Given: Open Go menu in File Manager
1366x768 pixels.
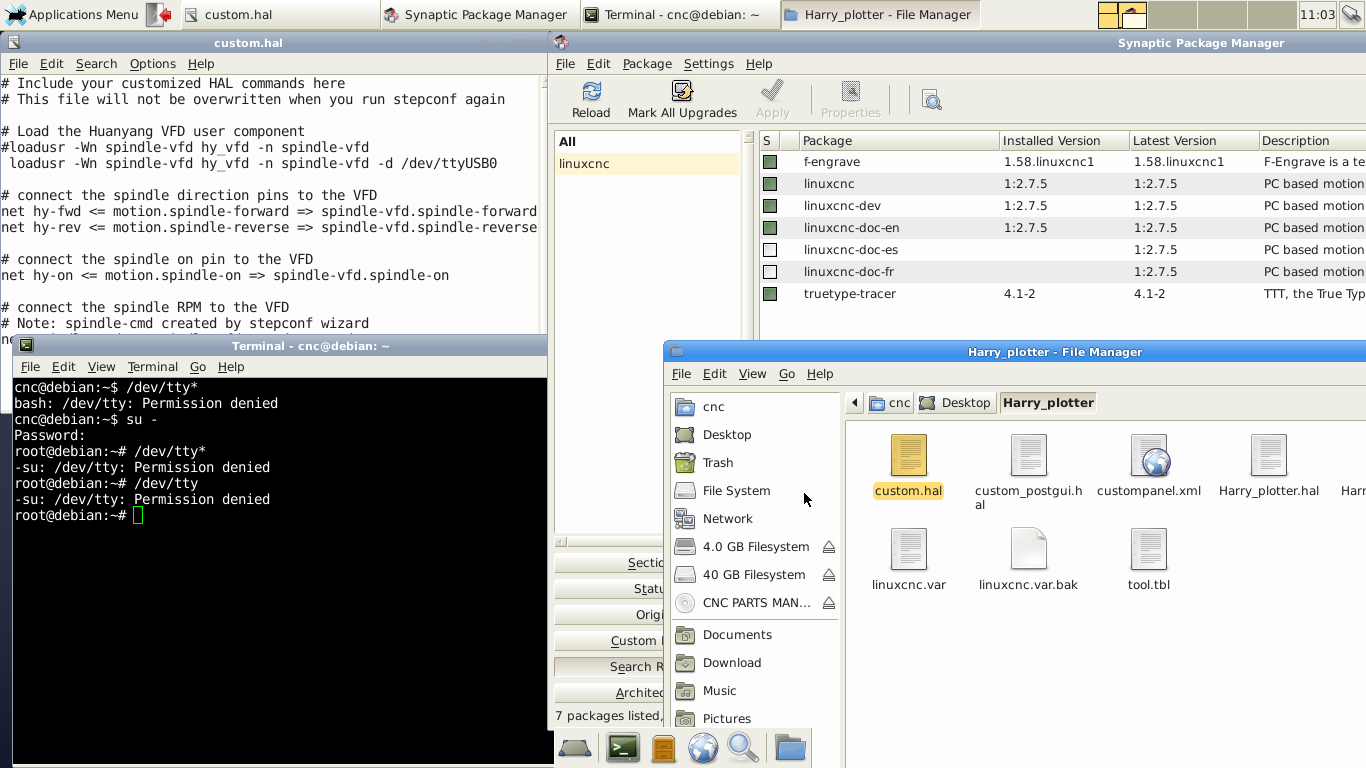Looking at the screenshot, I should [x=787, y=373].
